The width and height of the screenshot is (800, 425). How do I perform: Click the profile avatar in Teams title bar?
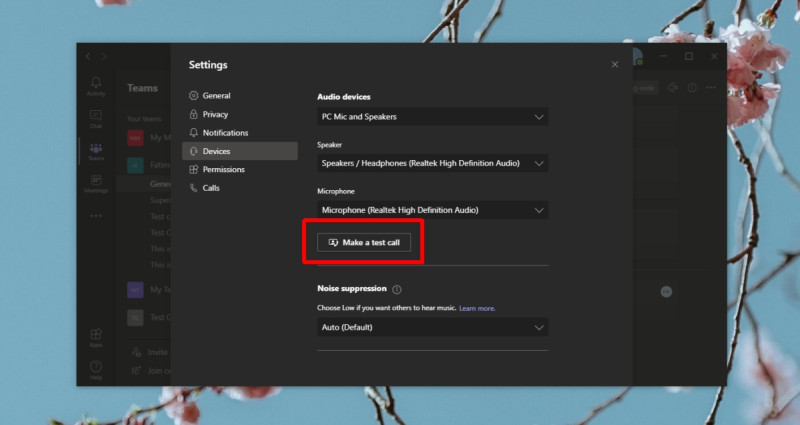click(638, 57)
